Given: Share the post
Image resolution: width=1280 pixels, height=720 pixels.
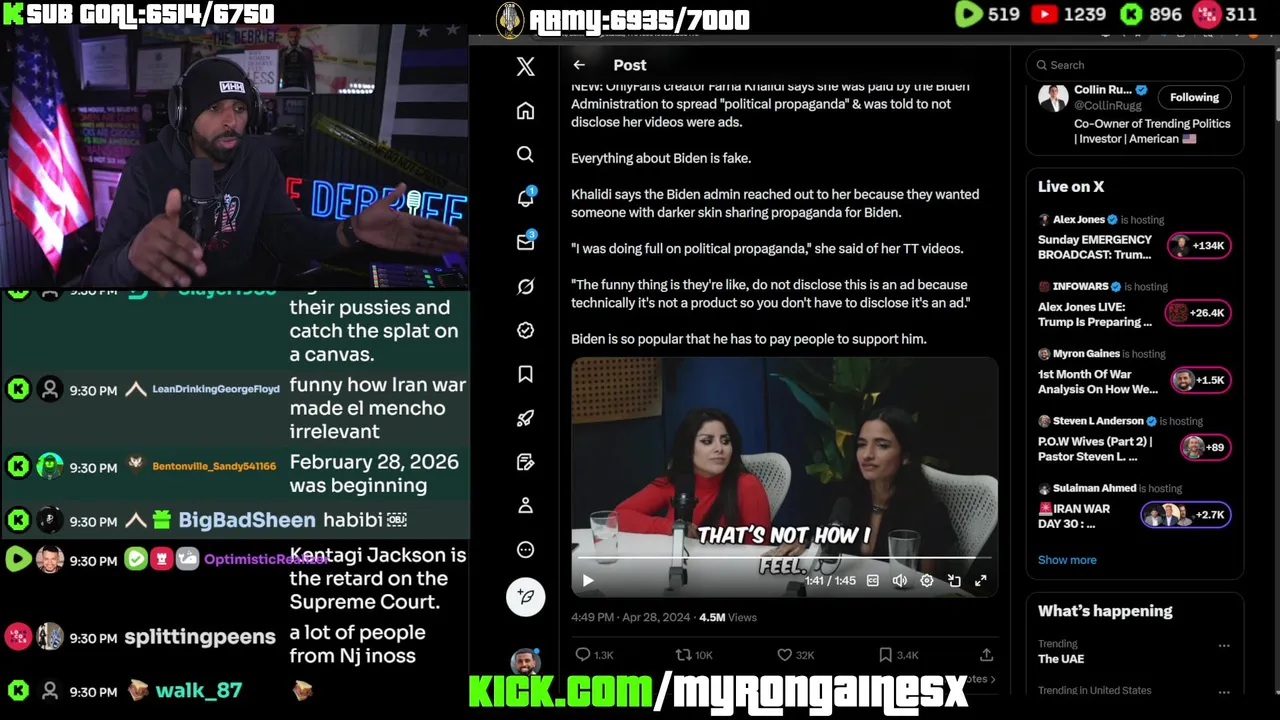Looking at the screenshot, I should [986, 655].
